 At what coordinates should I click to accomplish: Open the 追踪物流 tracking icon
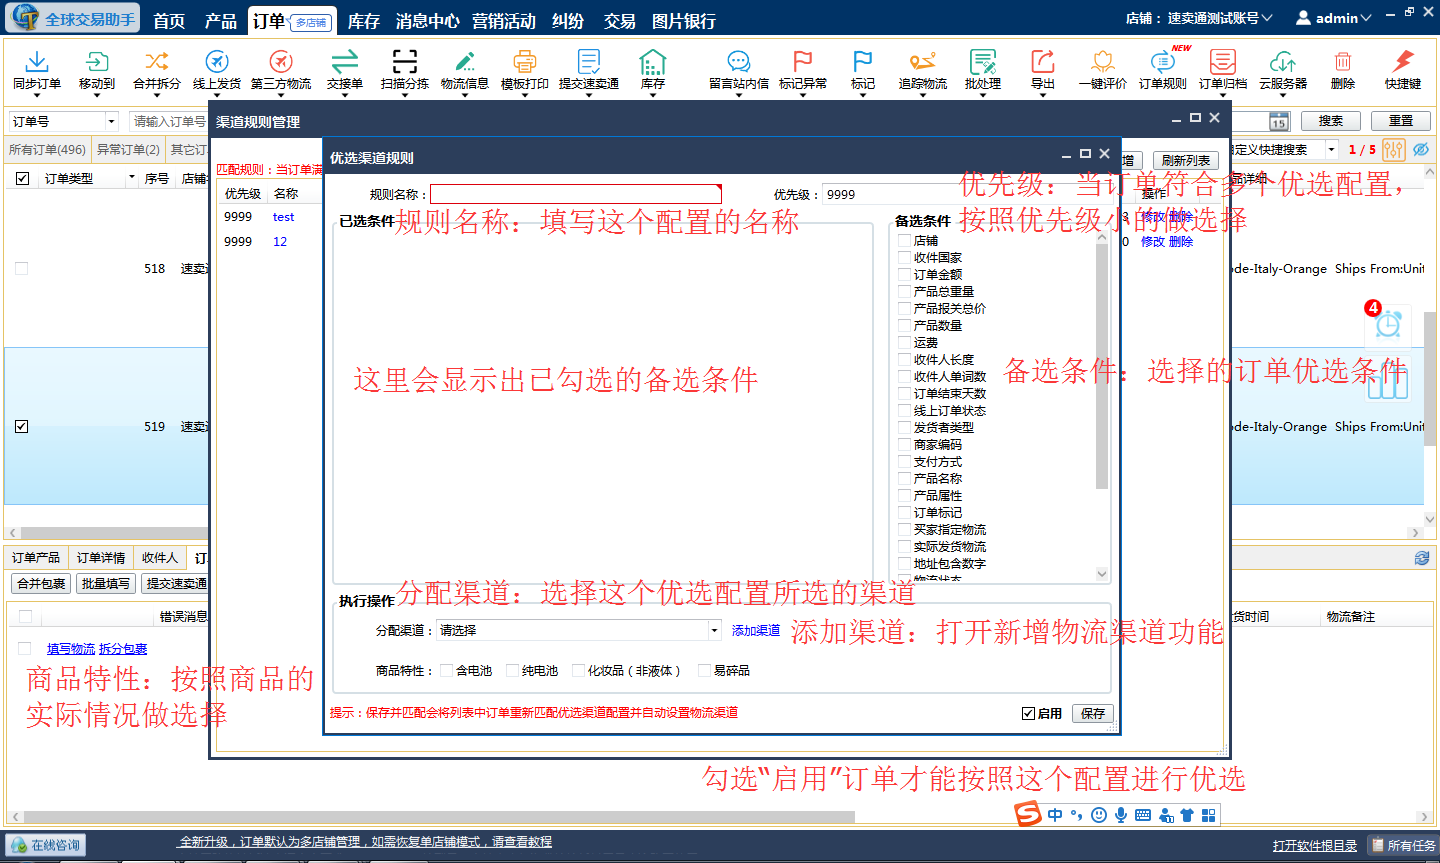923,62
